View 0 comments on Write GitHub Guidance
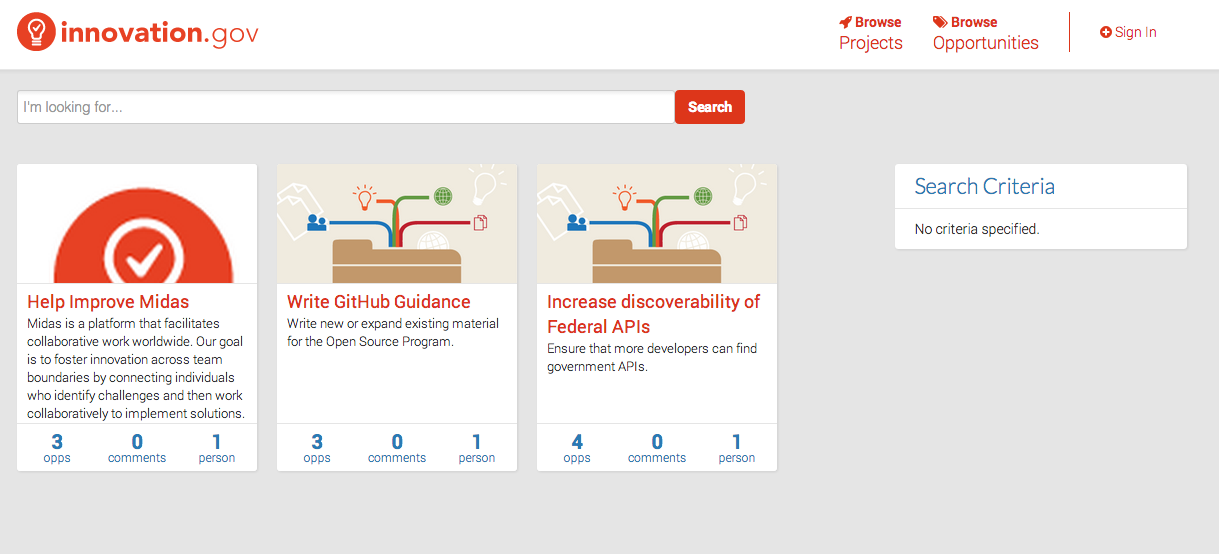This screenshot has width=1219, height=554. click(x=397, y=447)
